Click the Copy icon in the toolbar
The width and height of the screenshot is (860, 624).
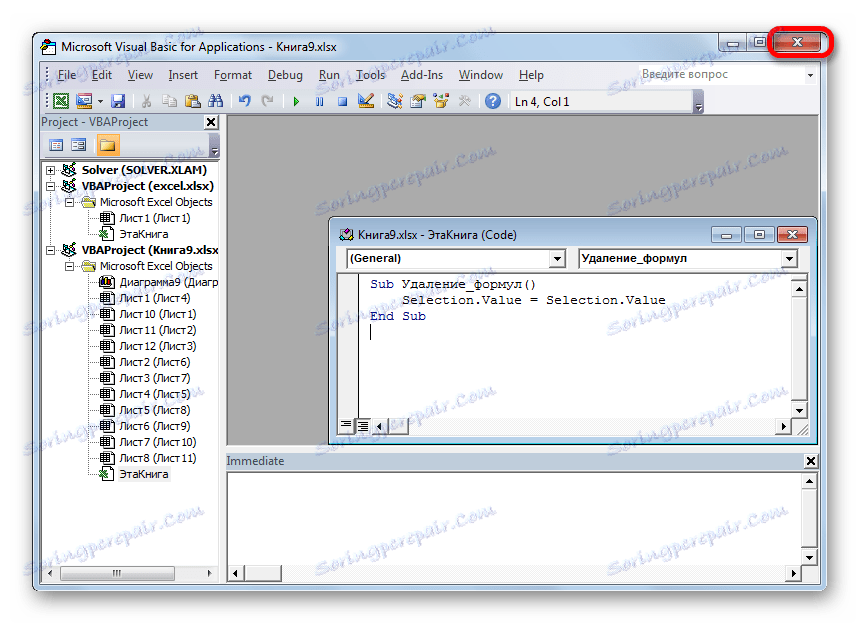coord(169,101)
